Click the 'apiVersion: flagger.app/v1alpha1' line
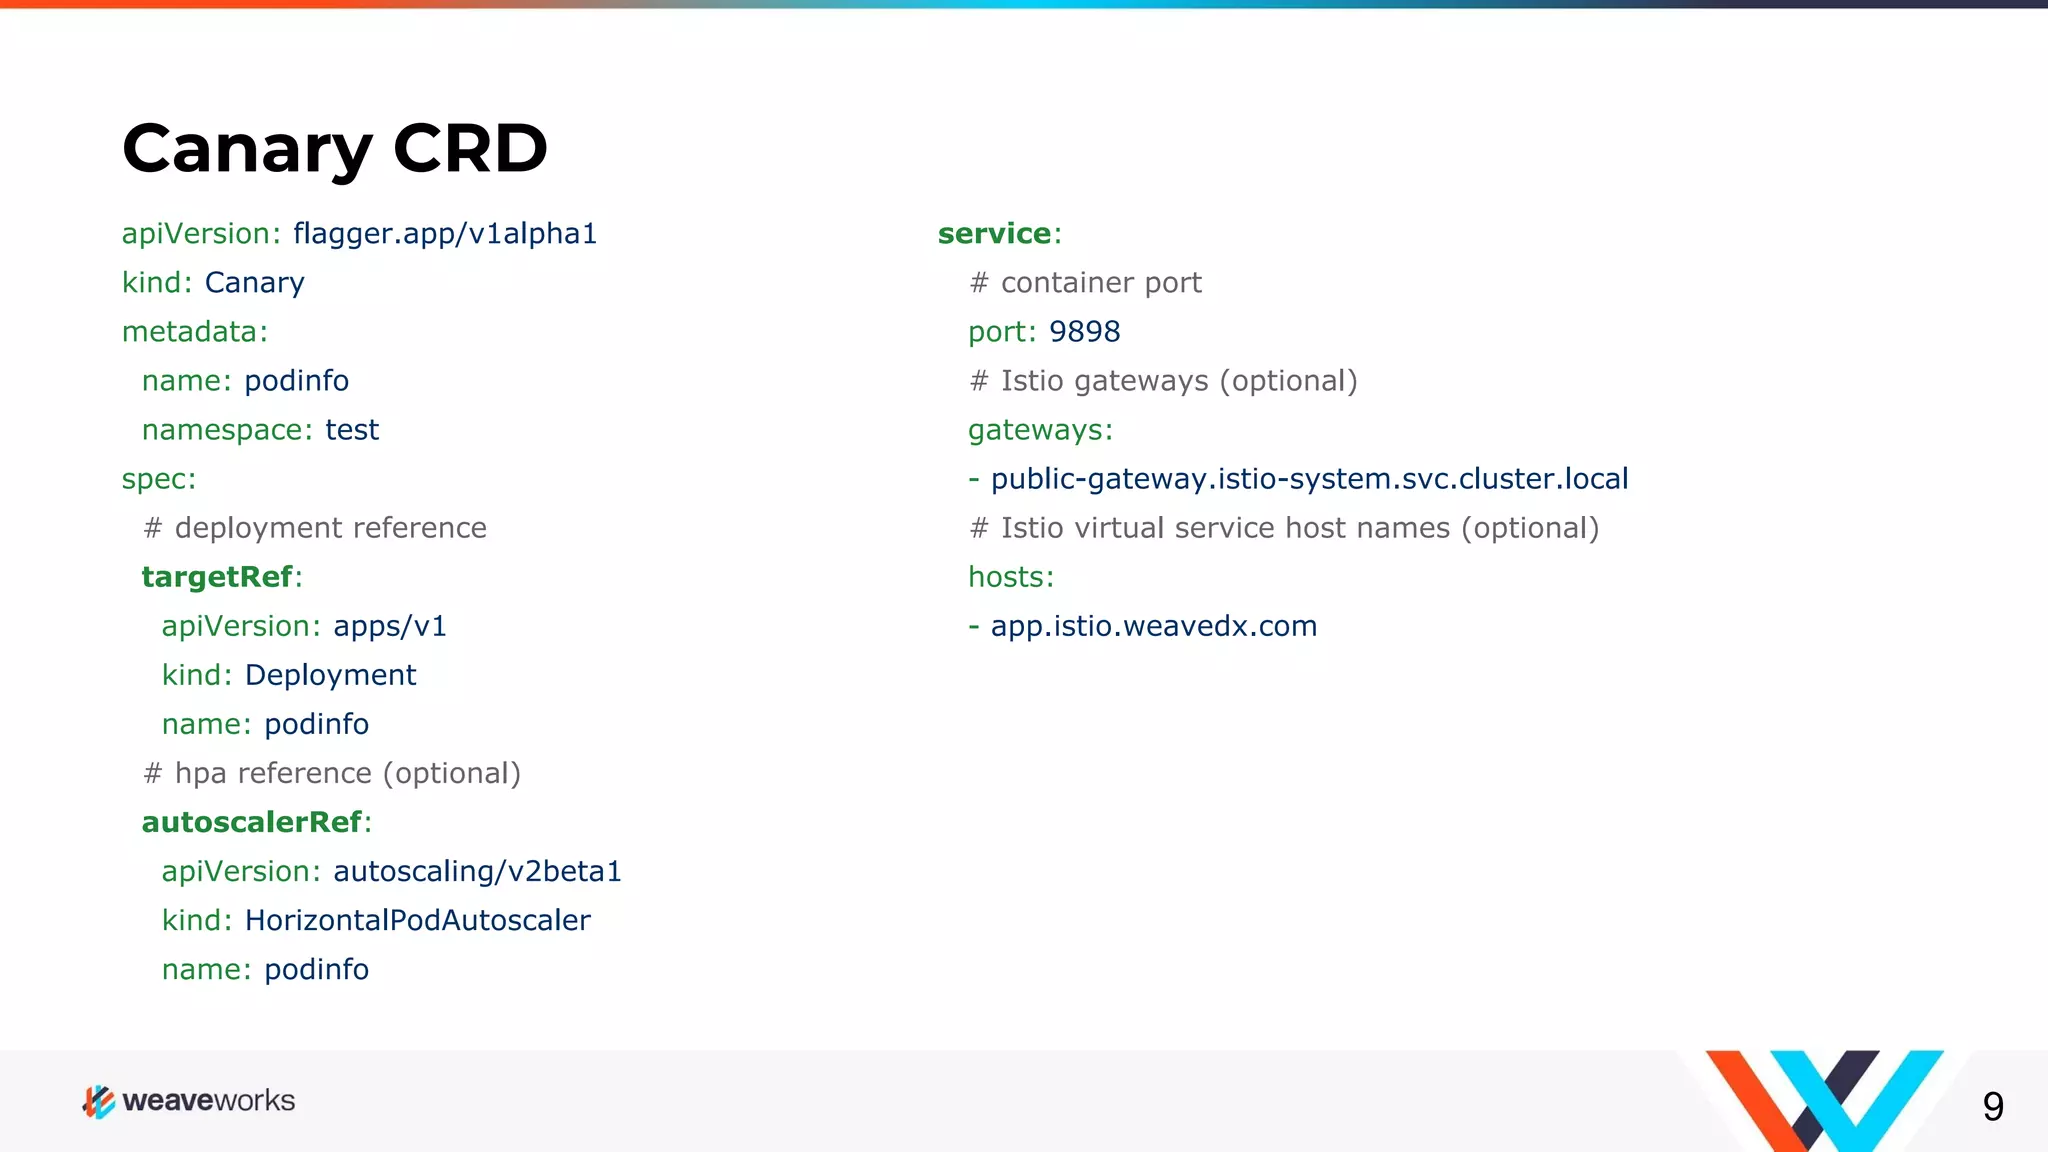2048x1152 pixels. pyautogui.click(x=359, y=234)
